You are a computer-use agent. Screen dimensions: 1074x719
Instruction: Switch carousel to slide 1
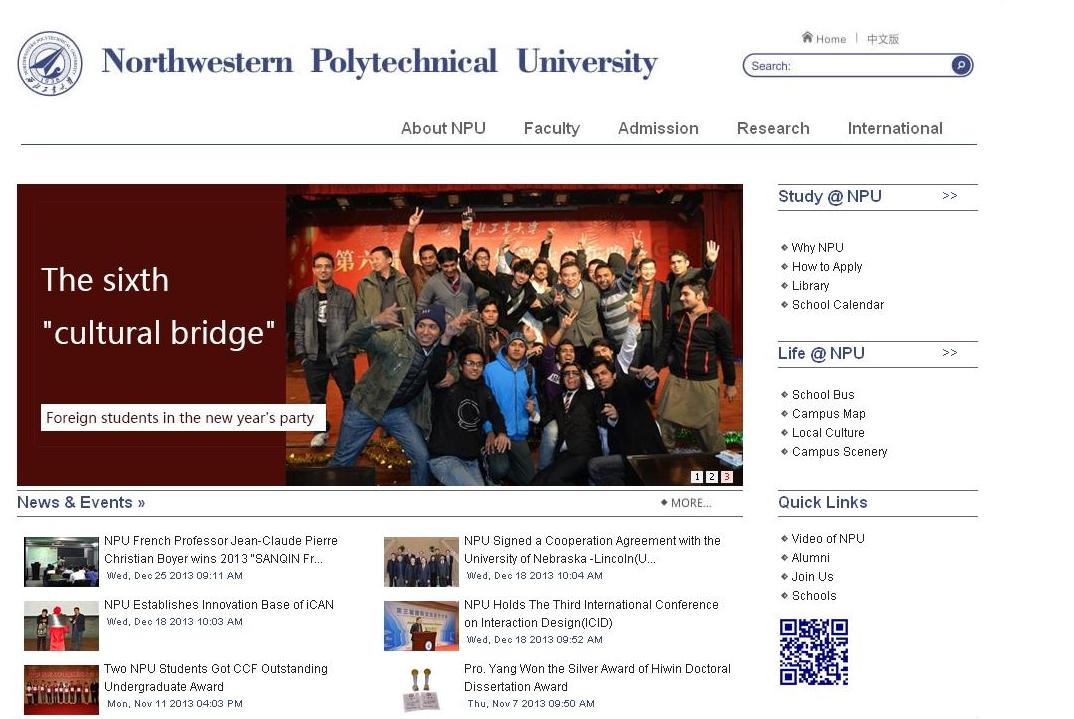point(697,477)
